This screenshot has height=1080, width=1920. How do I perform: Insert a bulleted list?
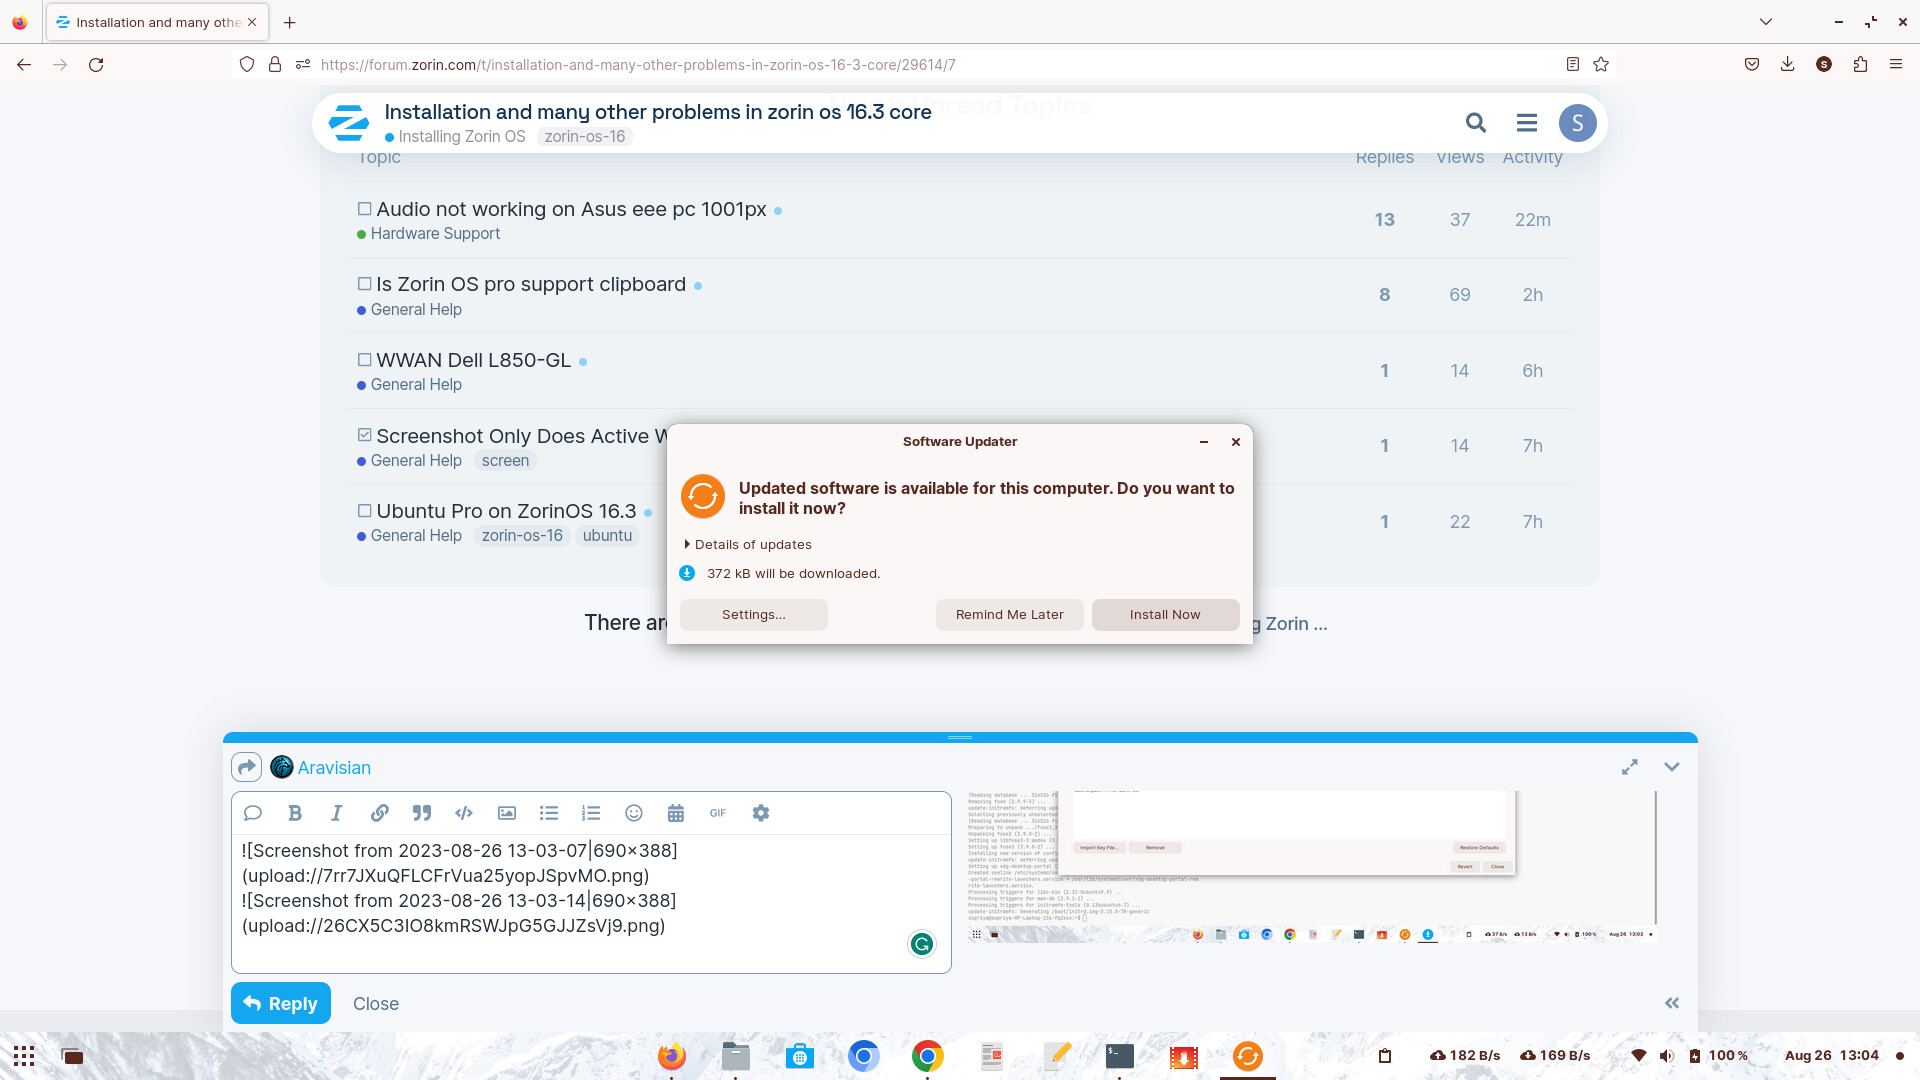click(x=549, y=813)
